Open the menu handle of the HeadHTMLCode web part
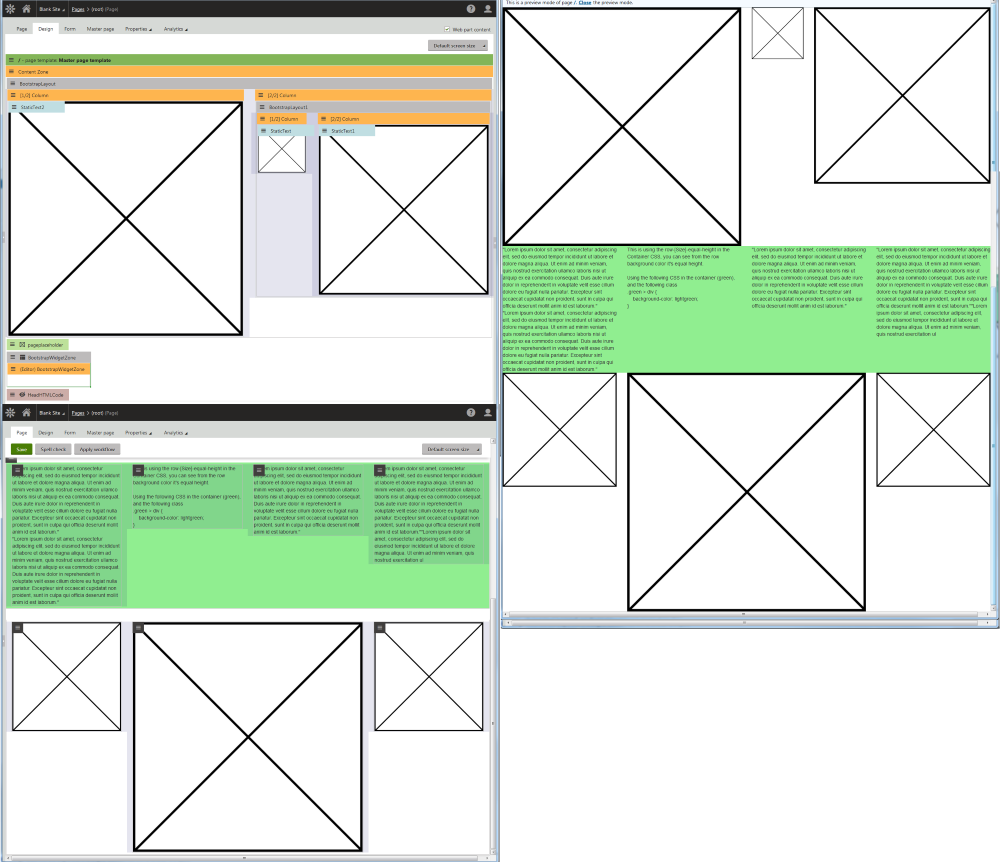Image resolution: width=1000 pixels, height=862 pixels. [x=13, y=395]
